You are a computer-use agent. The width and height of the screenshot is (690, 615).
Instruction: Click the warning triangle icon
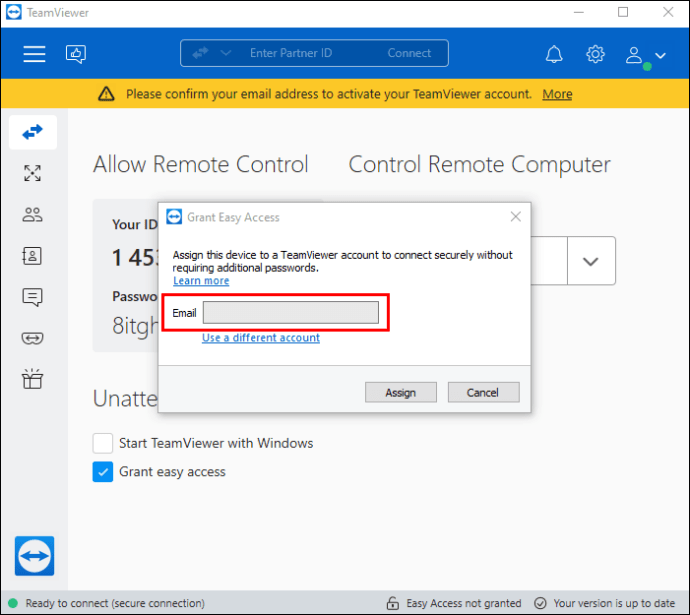106,94
